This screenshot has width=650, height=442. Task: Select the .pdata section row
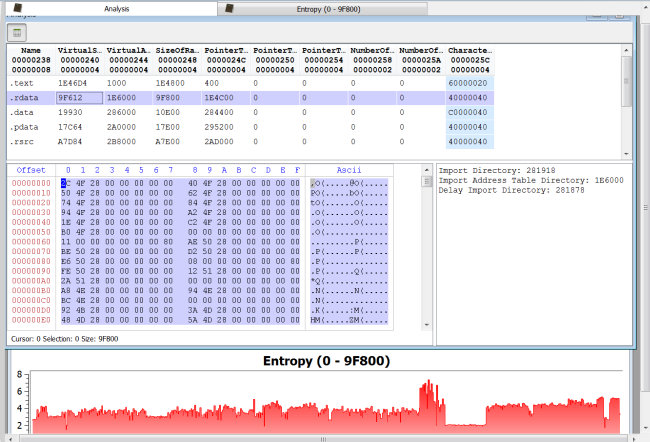pyautogui.click(x=251, y=127)
